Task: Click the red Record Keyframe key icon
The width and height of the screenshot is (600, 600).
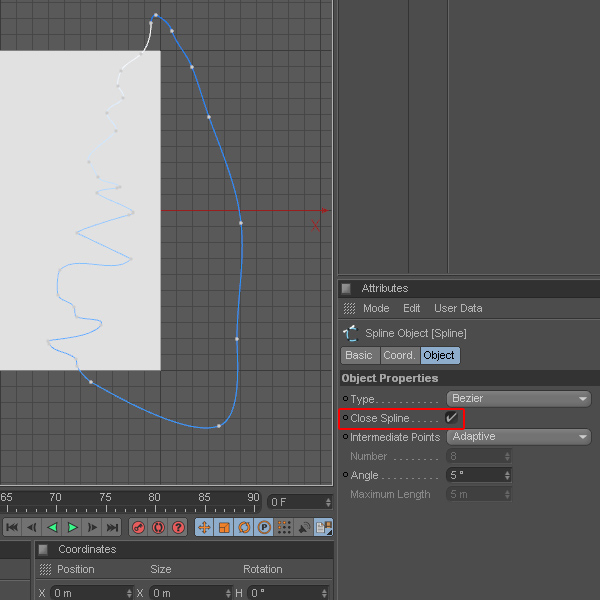Action: 138,527
